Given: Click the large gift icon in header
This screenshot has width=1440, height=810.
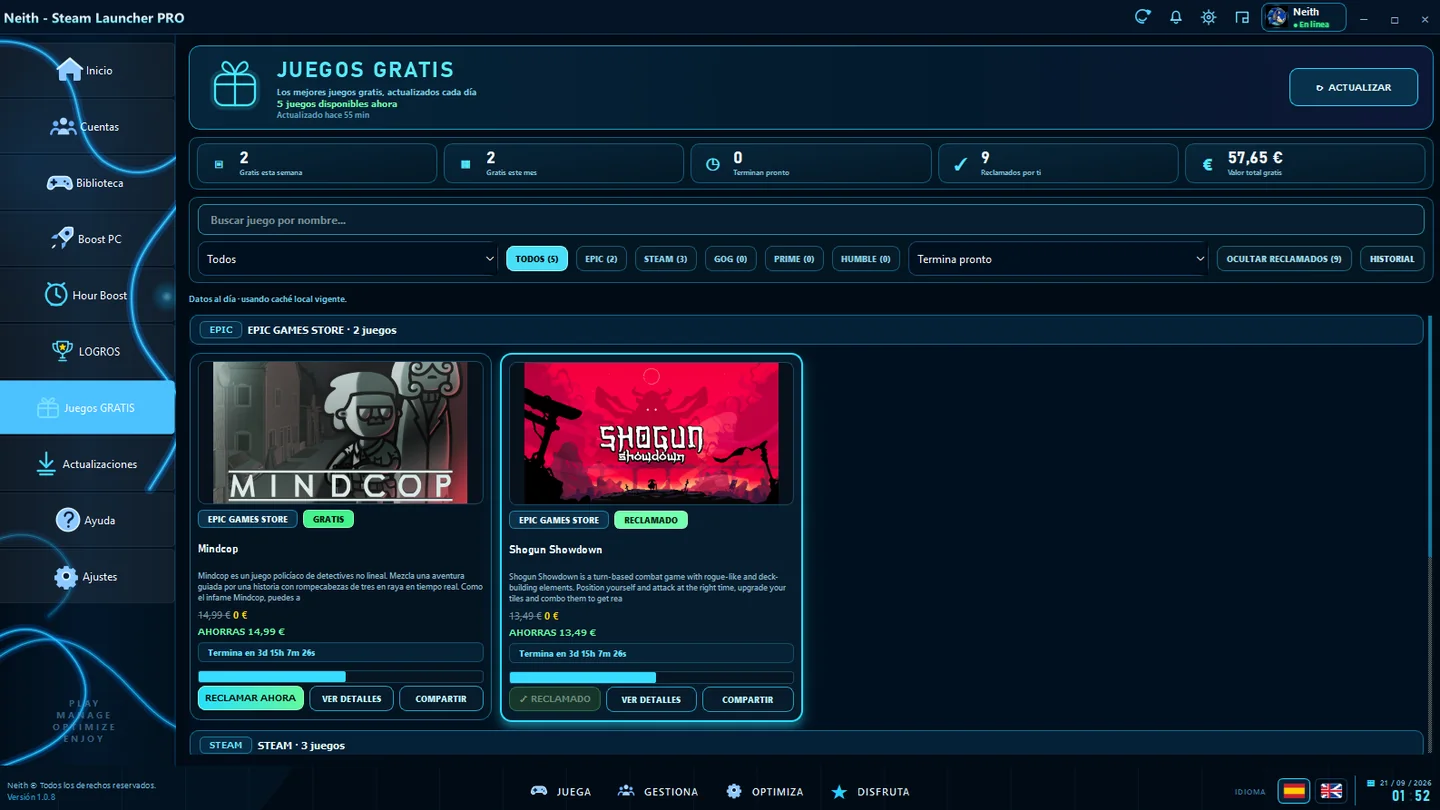Looking at the screenshot, I should (235, 84).
